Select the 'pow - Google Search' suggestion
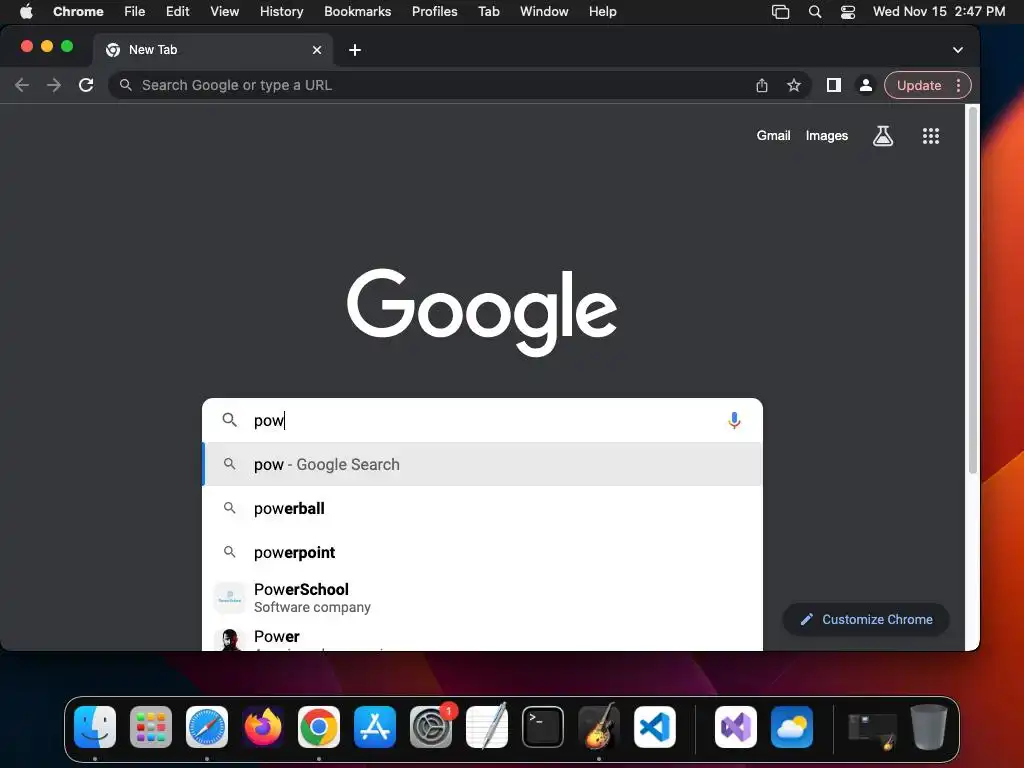 click(482, 464)
